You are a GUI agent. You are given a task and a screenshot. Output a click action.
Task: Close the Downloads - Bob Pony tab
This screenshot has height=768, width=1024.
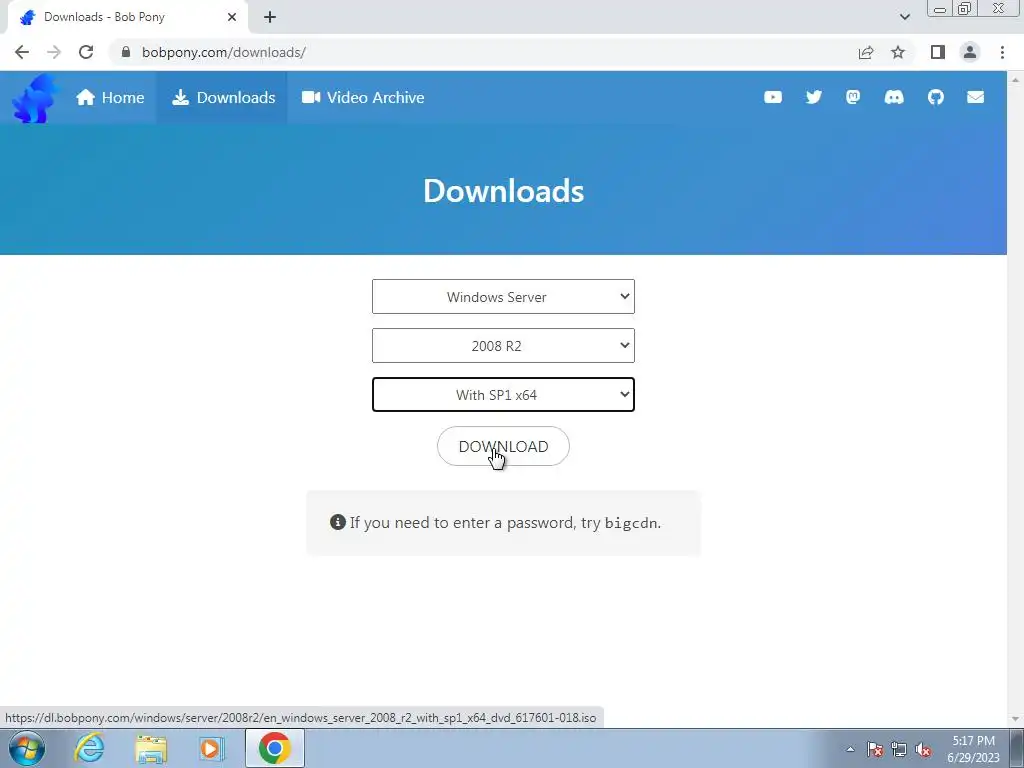coord(232,17)
